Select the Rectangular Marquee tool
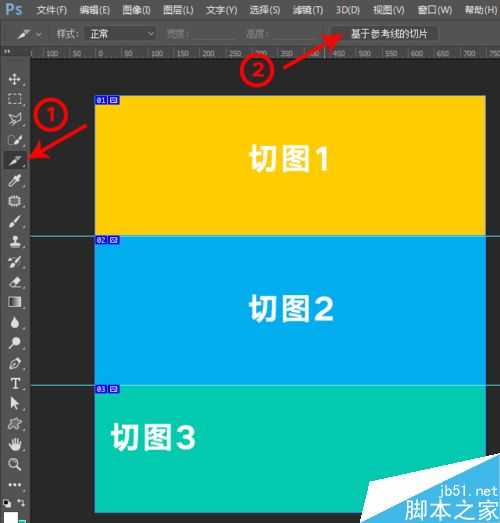 [x=14, y=99]
